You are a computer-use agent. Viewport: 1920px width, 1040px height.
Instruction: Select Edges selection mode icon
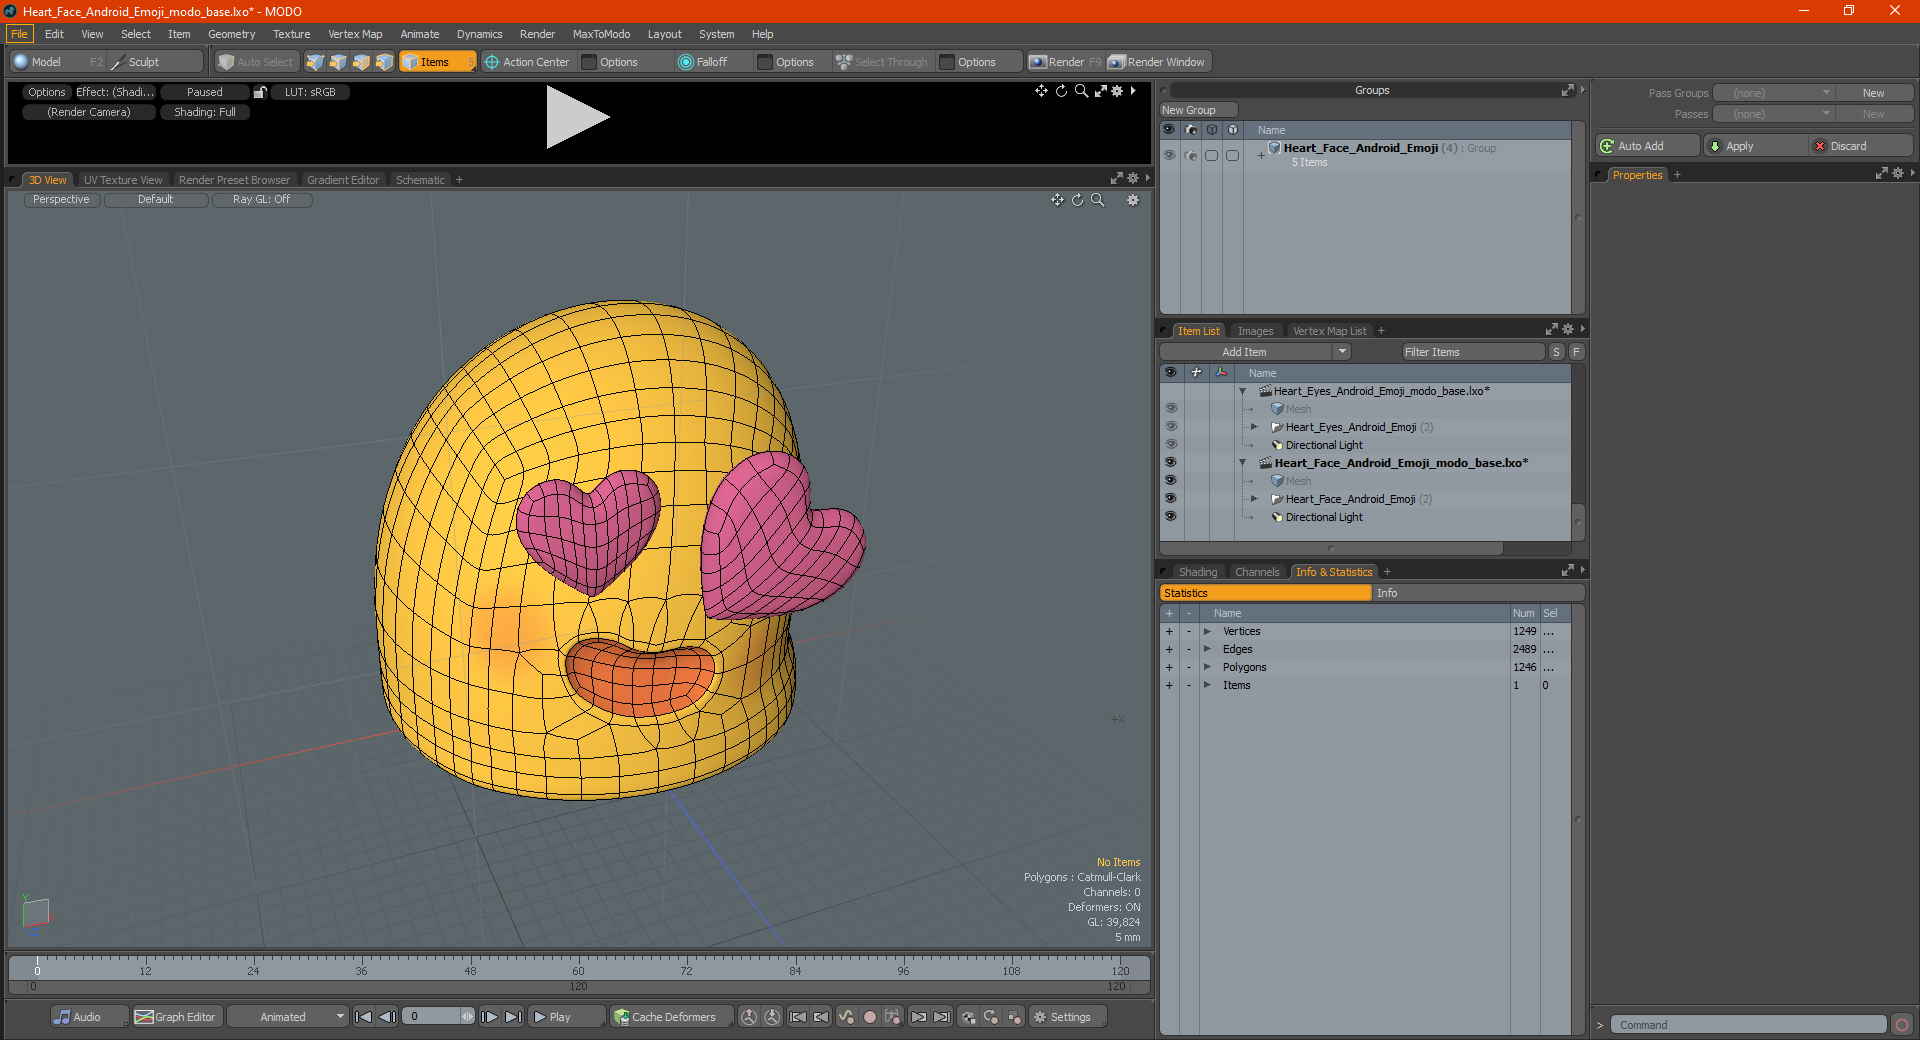pyautogui.click(x=338, y=62)
